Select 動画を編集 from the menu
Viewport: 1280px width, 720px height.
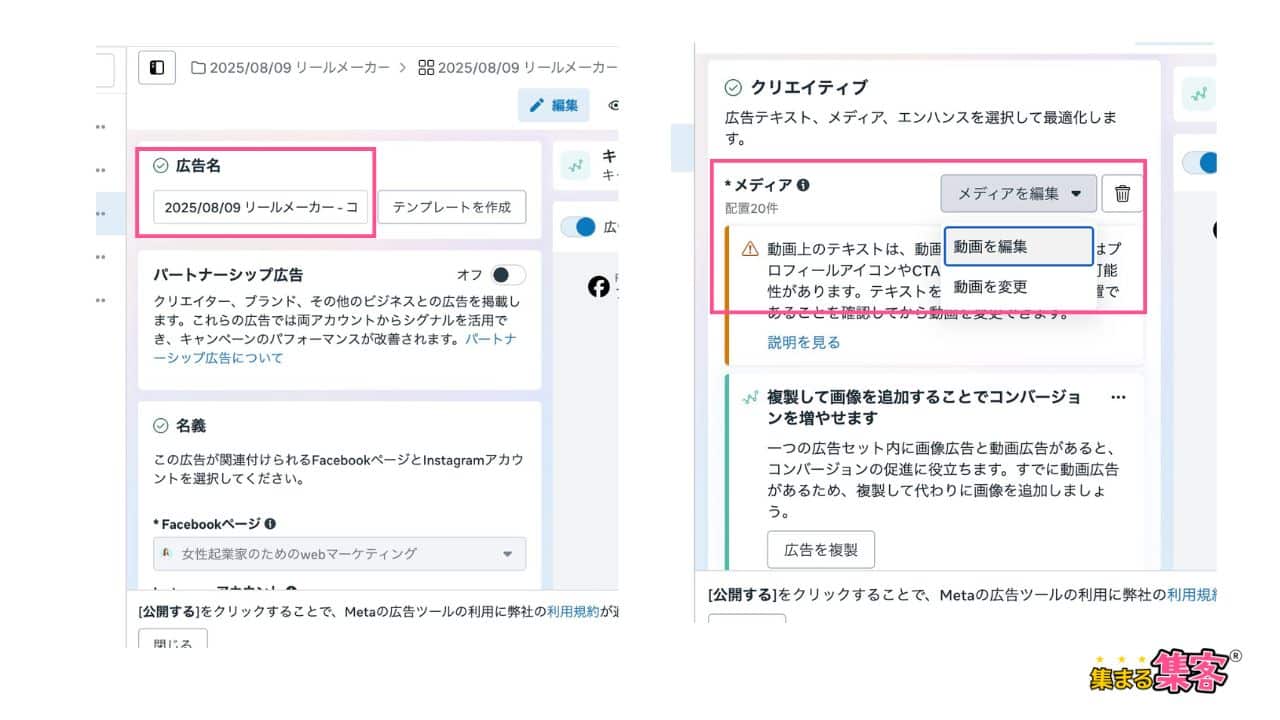coord(1018,246)
